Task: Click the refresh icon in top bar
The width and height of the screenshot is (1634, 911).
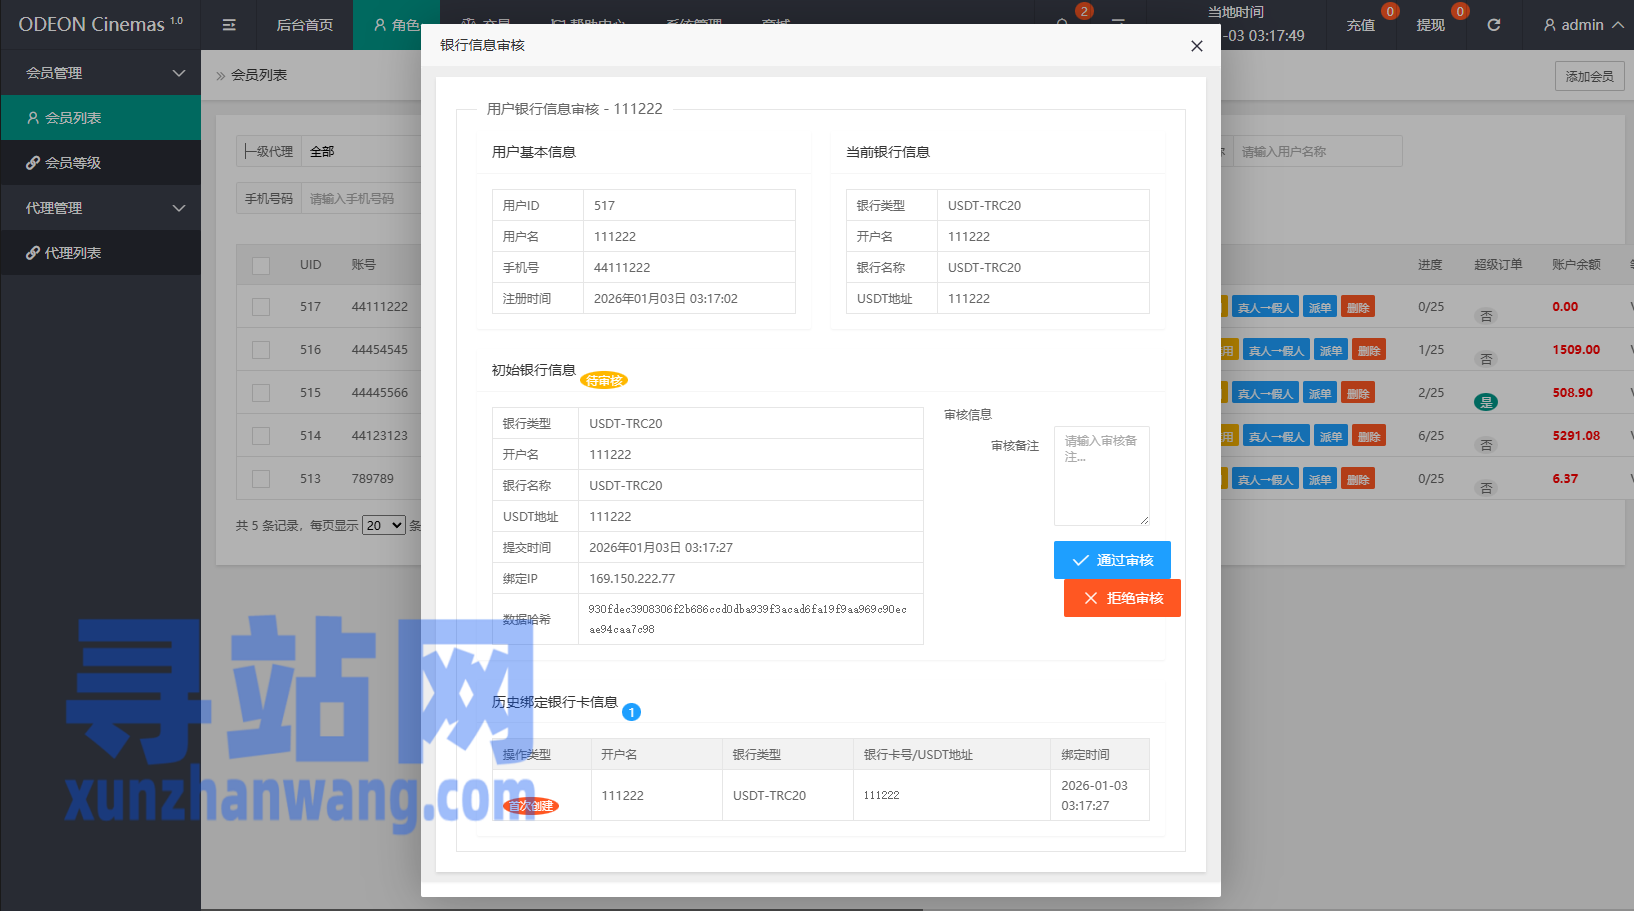Action: click(x=1493, y=25)
